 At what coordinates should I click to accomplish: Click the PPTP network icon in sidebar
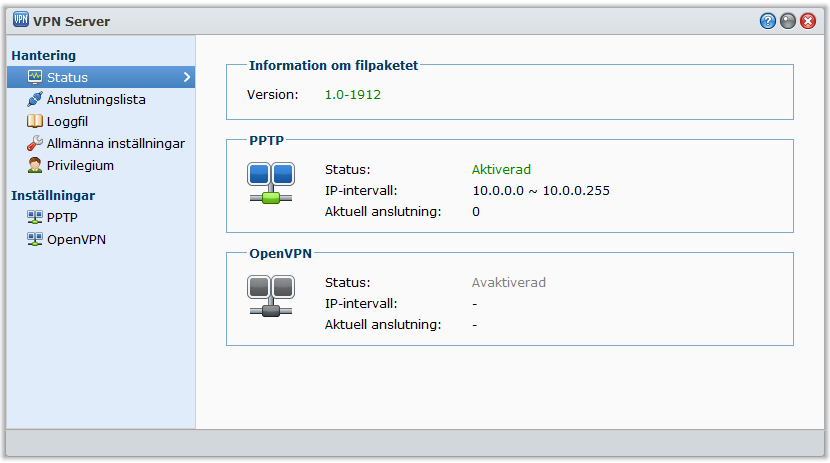pyautogui.click(x=35, y=217)
